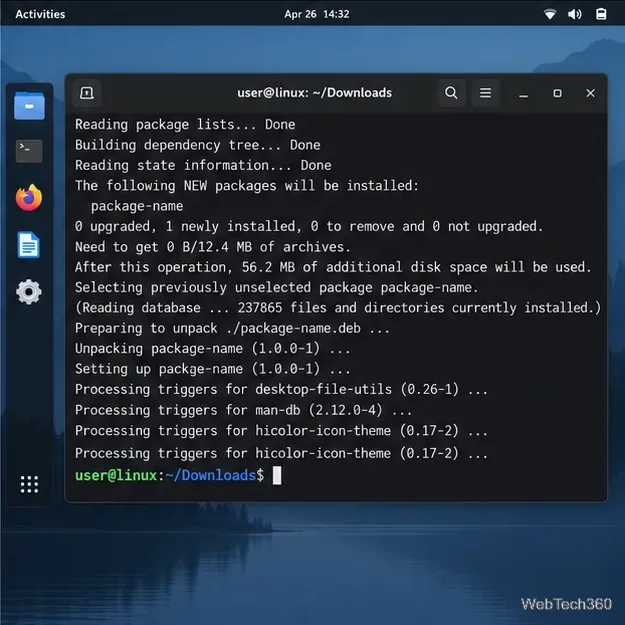This screenshot has height=625, width=625.
Task: Click the '(Reading database ... 237865 files' line
Action: 338,308
